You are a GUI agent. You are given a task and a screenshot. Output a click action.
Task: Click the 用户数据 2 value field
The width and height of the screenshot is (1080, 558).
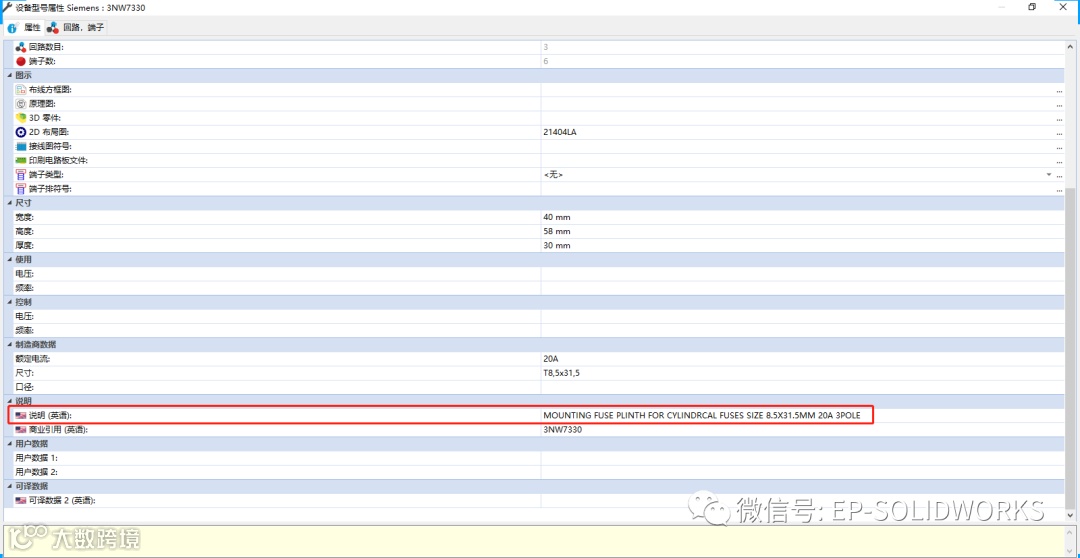tap(802, 472)
